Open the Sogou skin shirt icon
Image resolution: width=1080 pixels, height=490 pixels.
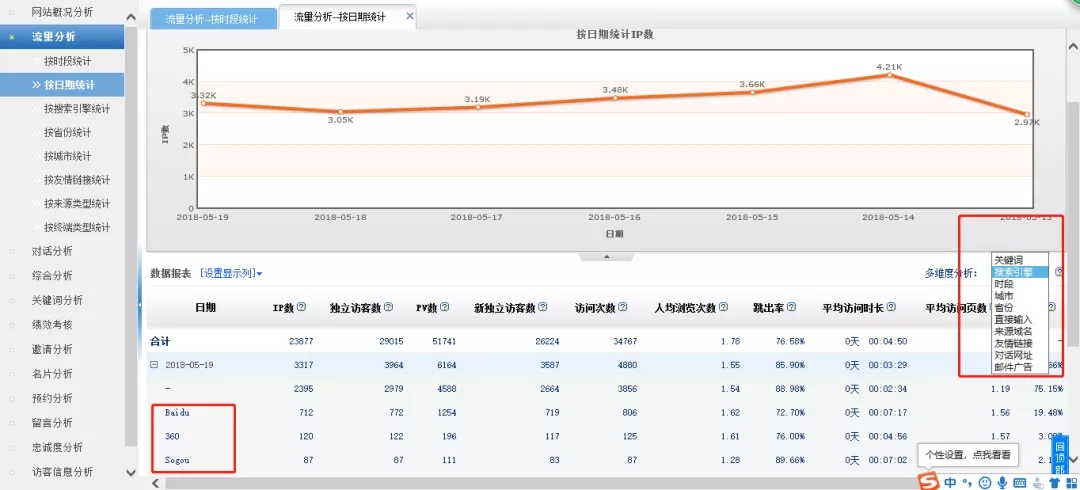click(x=1055, y=482)
